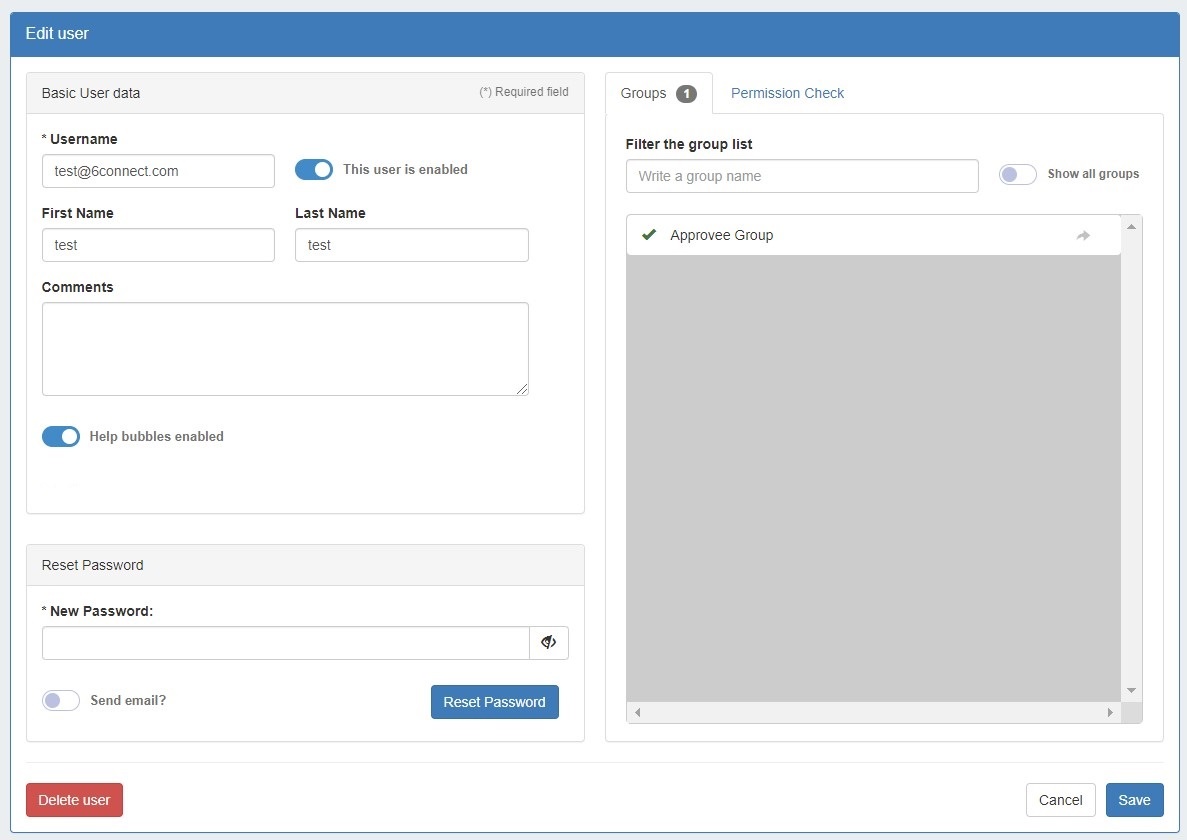Click the password visibility eye icon
The image size is (1187, 840).
548,643
